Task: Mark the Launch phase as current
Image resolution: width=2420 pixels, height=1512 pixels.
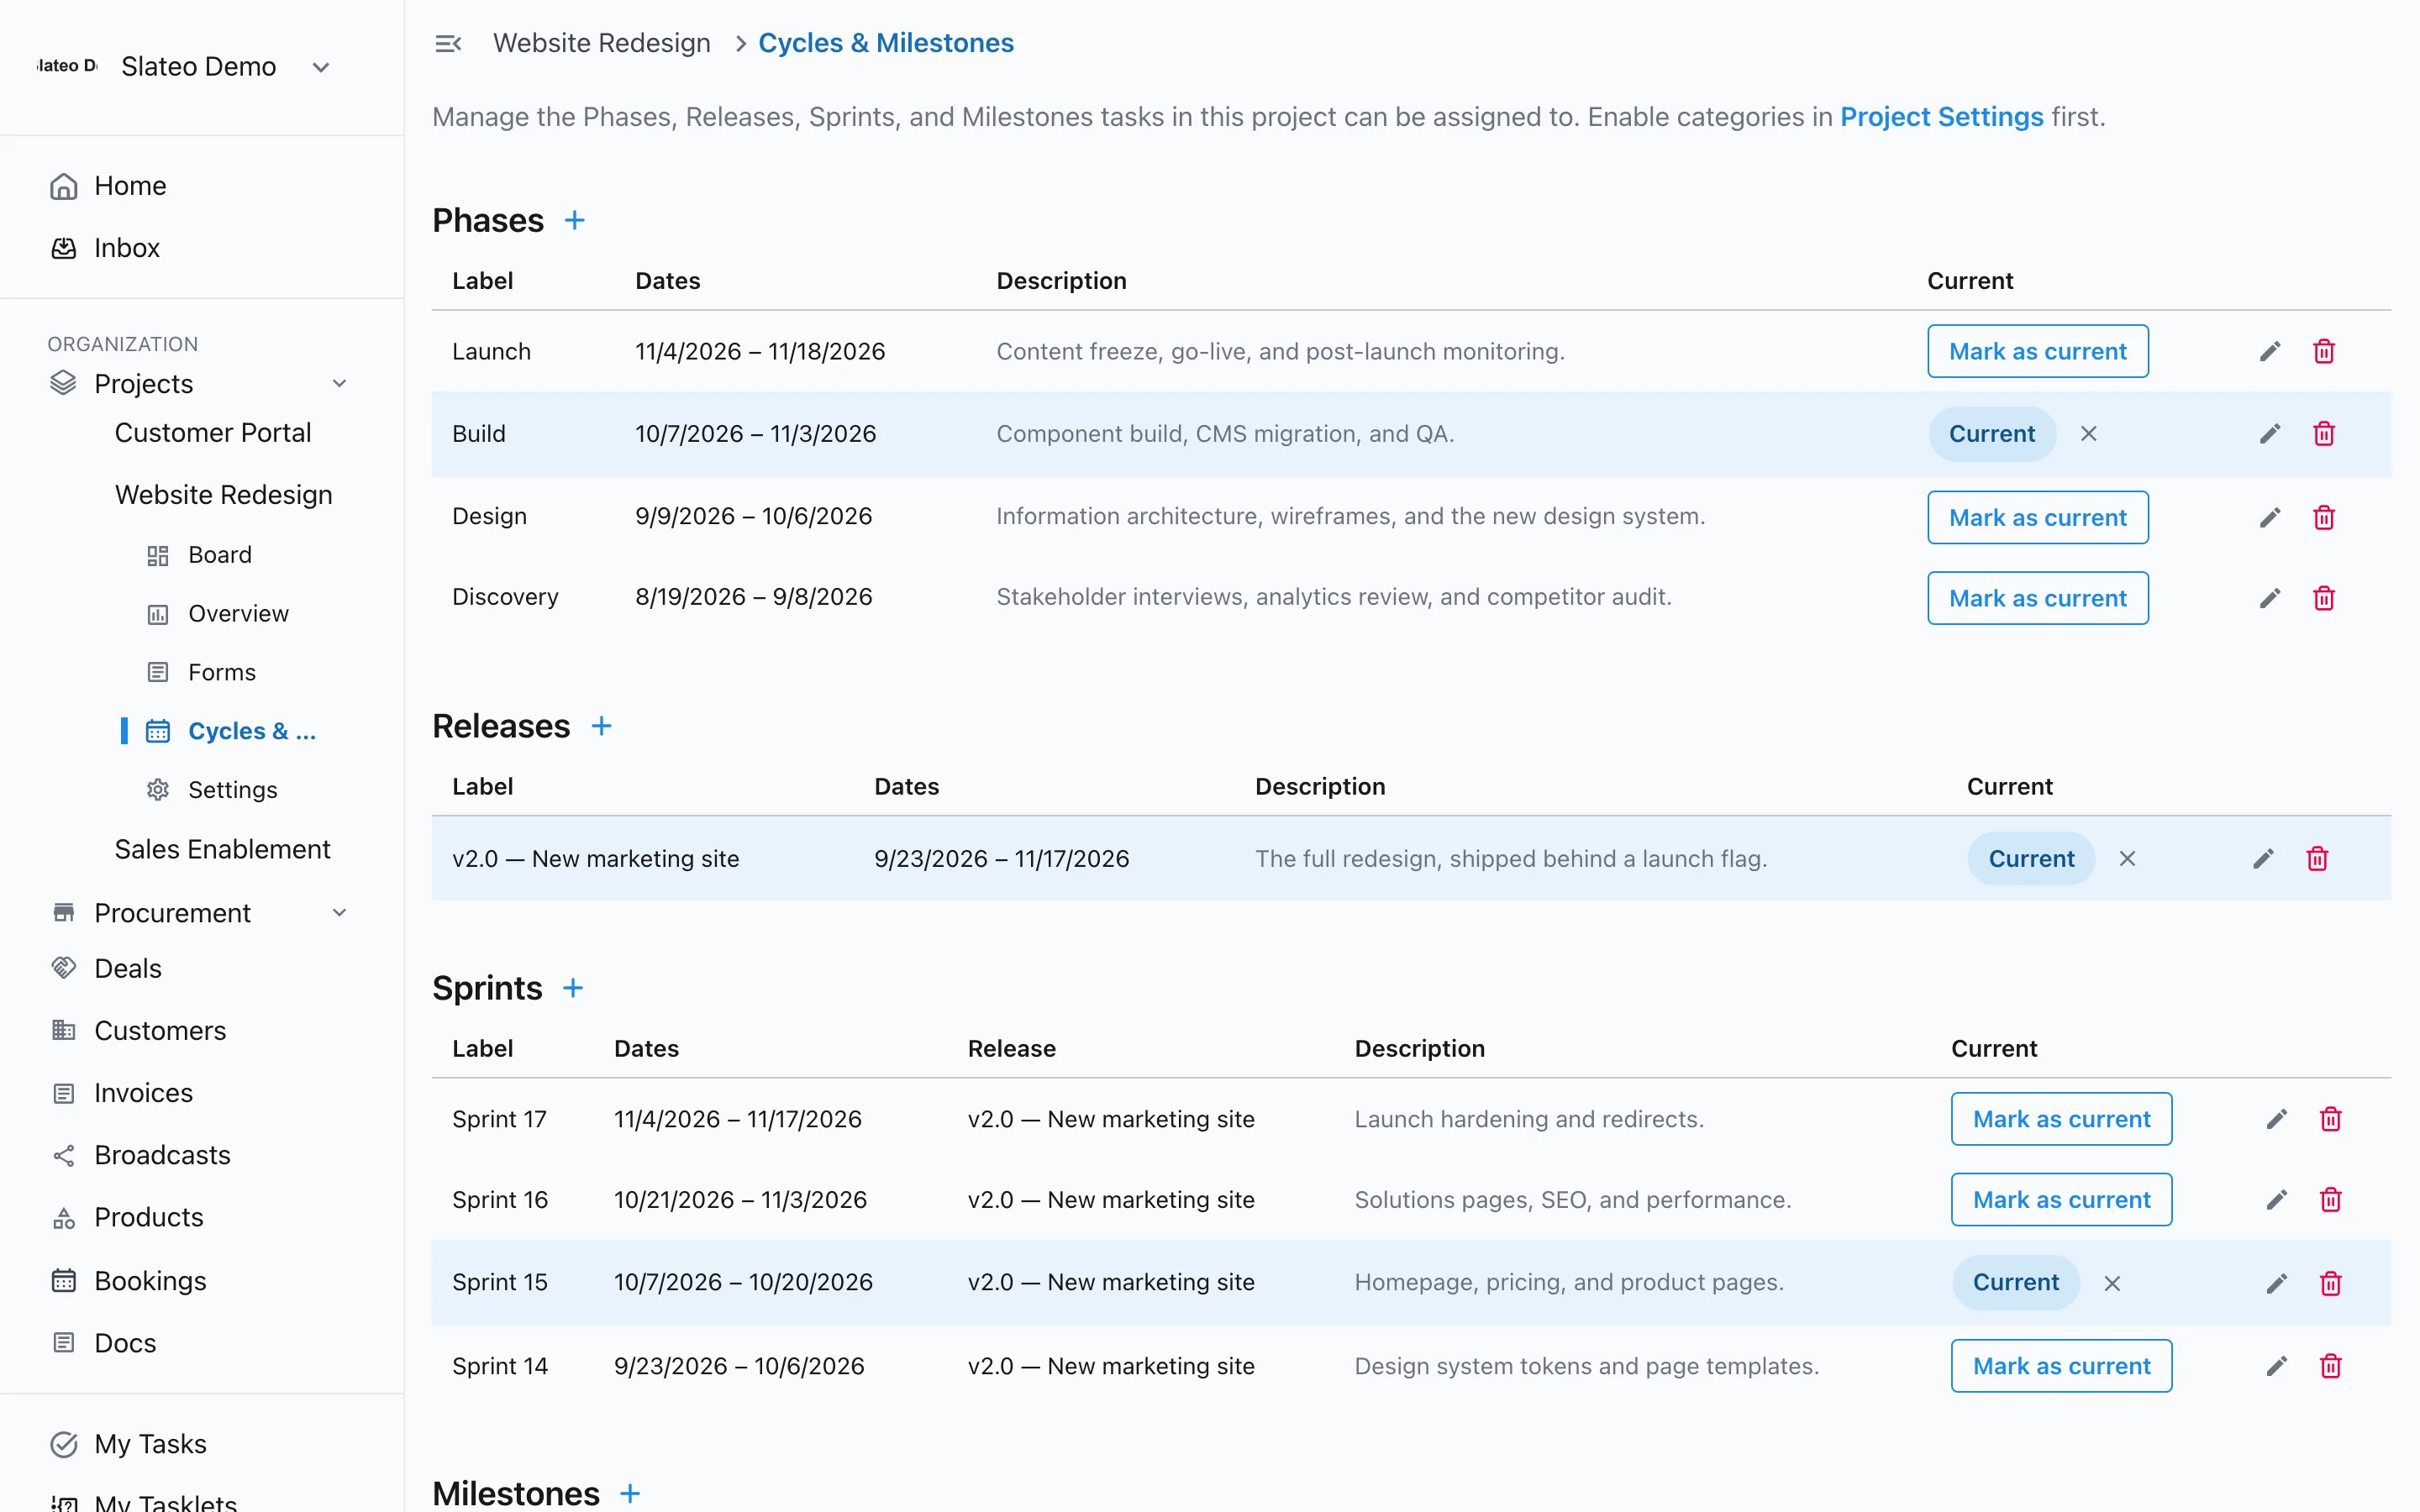Action: coord(2038,351)
